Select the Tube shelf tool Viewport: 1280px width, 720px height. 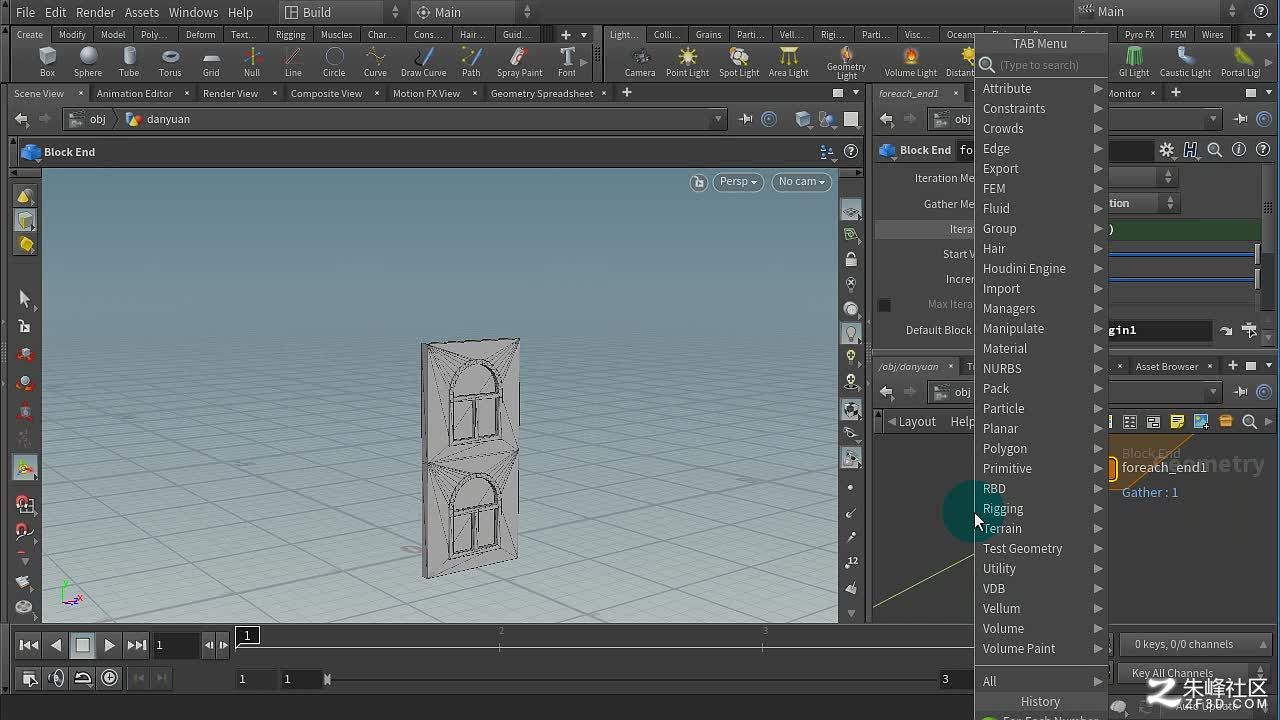[129, 62]
